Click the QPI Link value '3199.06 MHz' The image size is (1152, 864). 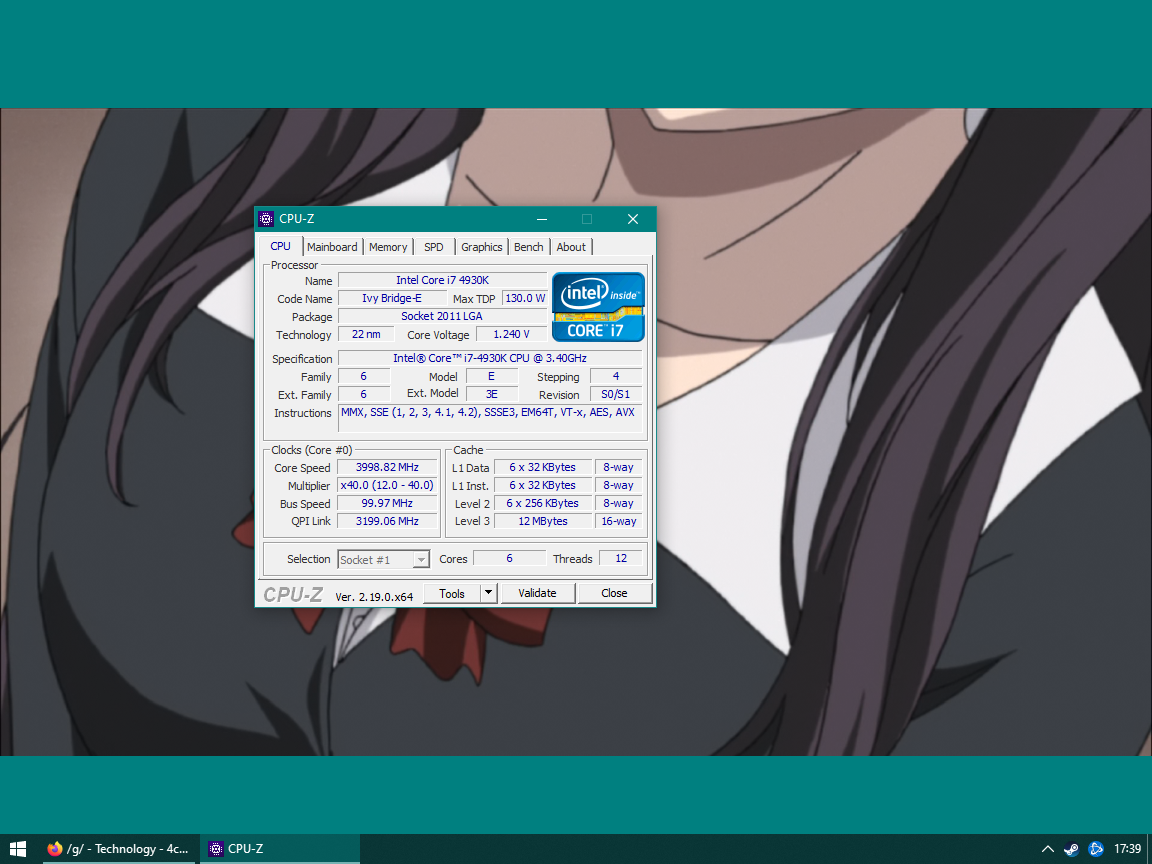[x=387, y=522]
